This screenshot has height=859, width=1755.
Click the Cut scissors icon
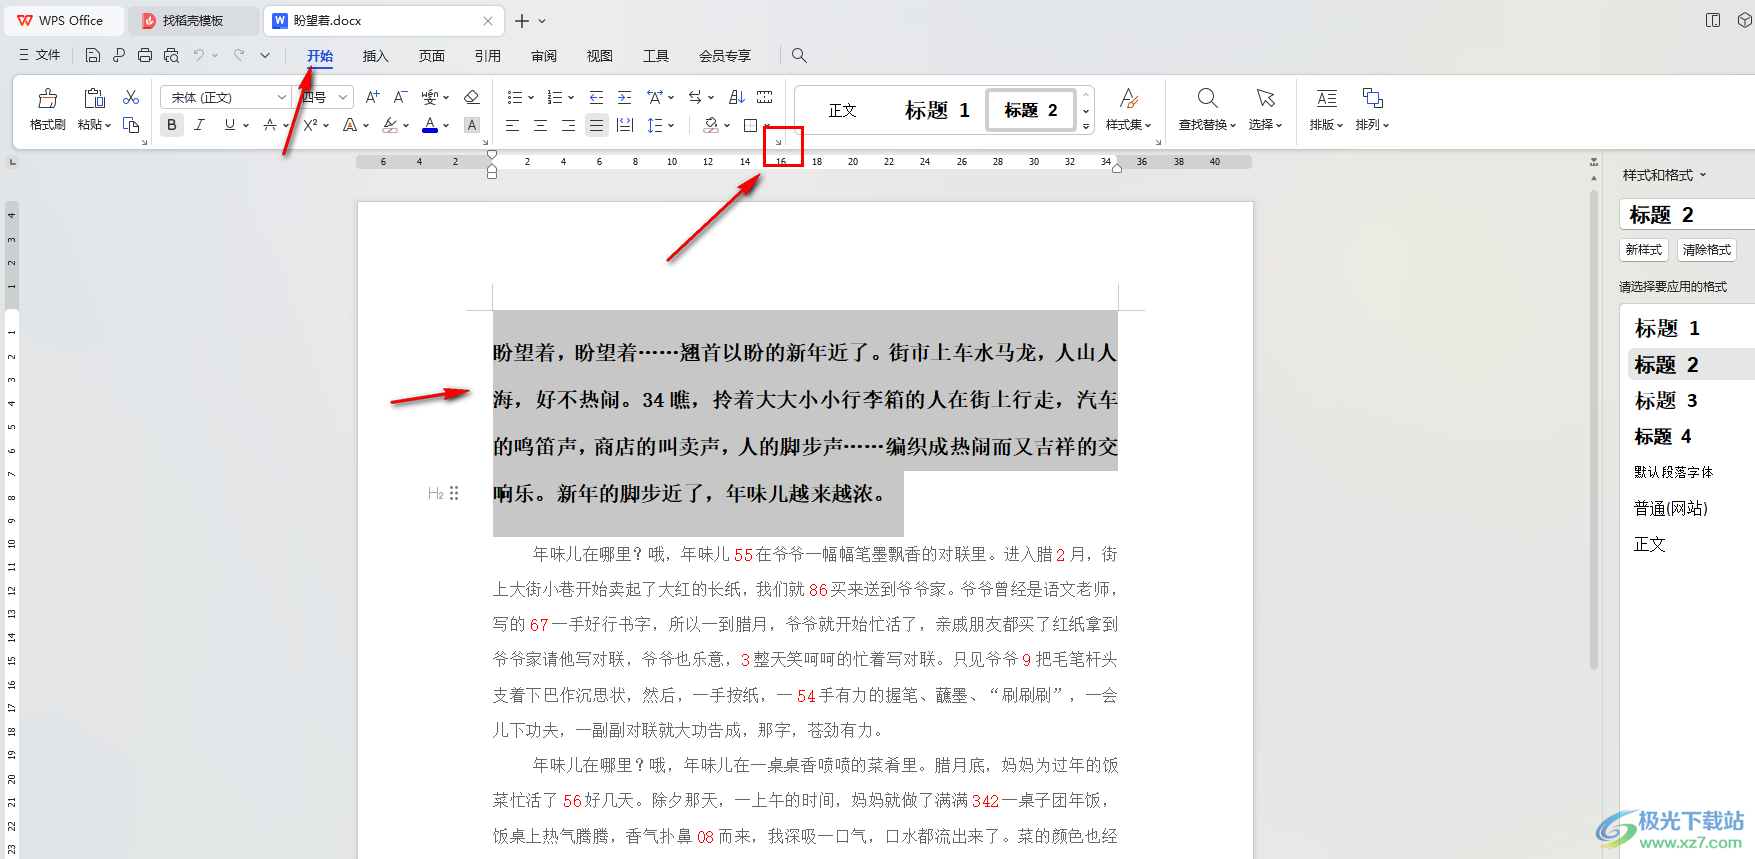(131, 97)
